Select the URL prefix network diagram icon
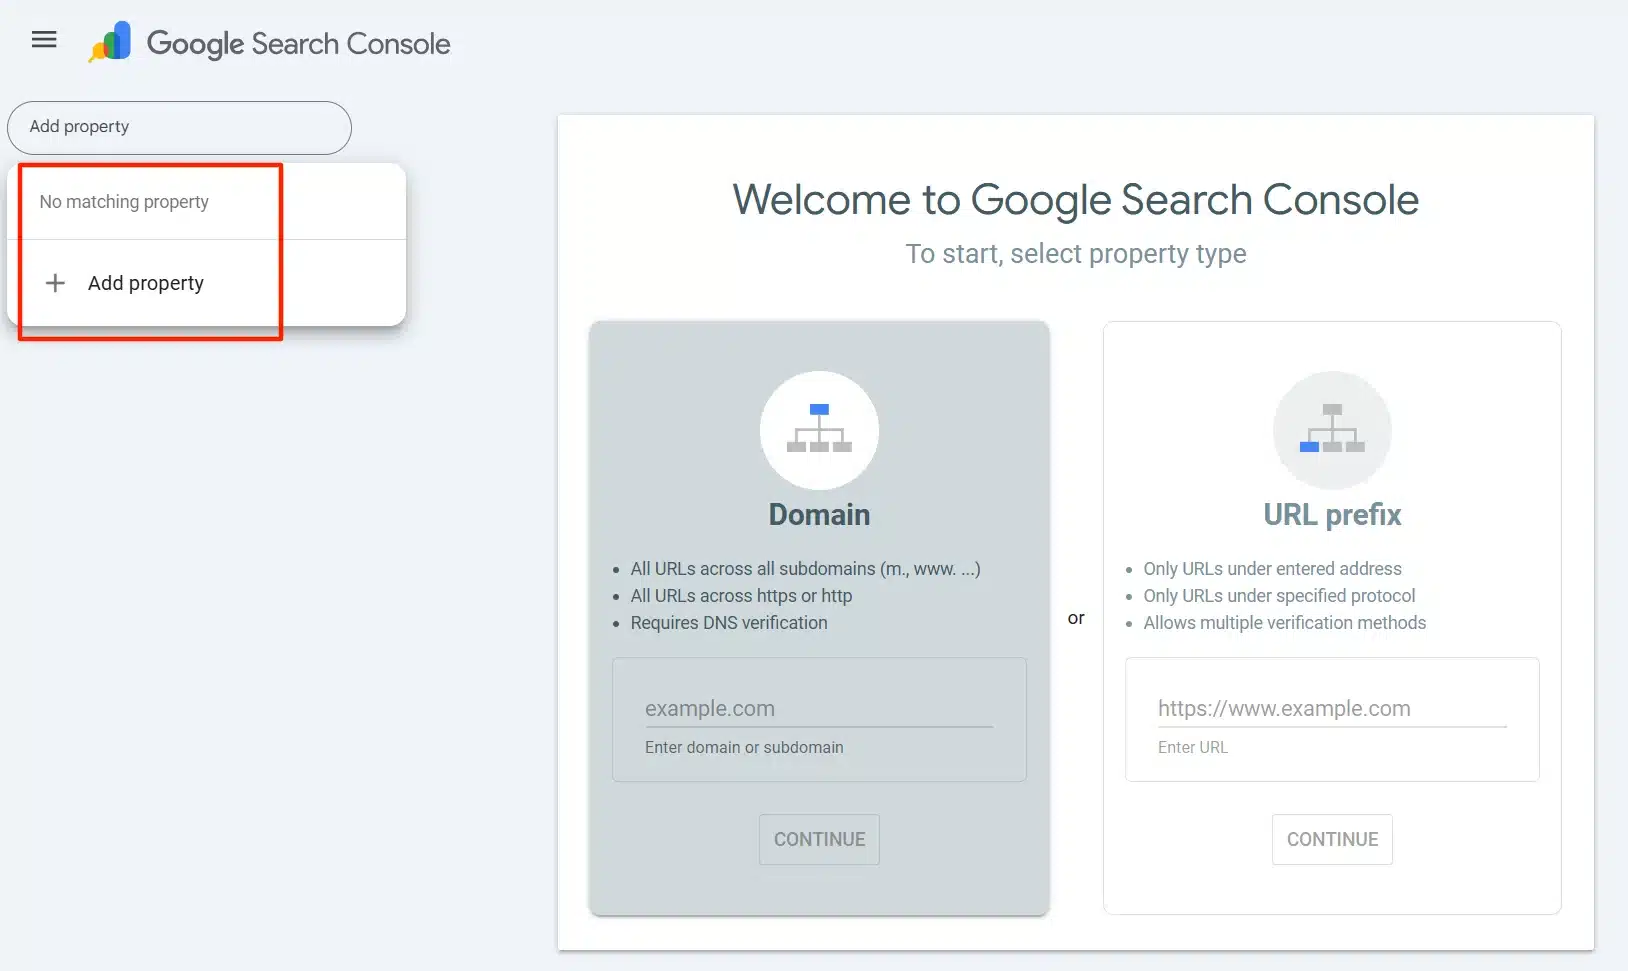Screen dimensions: 1628x971 point(1332,430)
